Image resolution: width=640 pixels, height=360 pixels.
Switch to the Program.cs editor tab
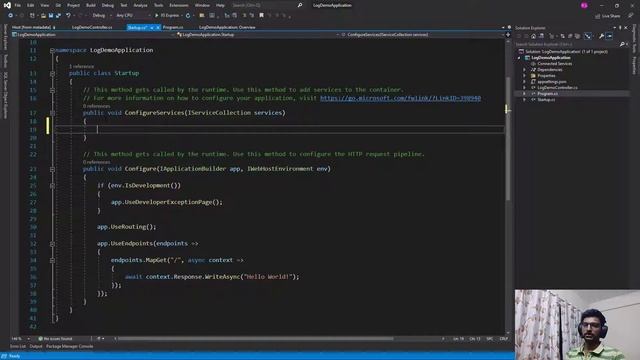tap(173, 27)
